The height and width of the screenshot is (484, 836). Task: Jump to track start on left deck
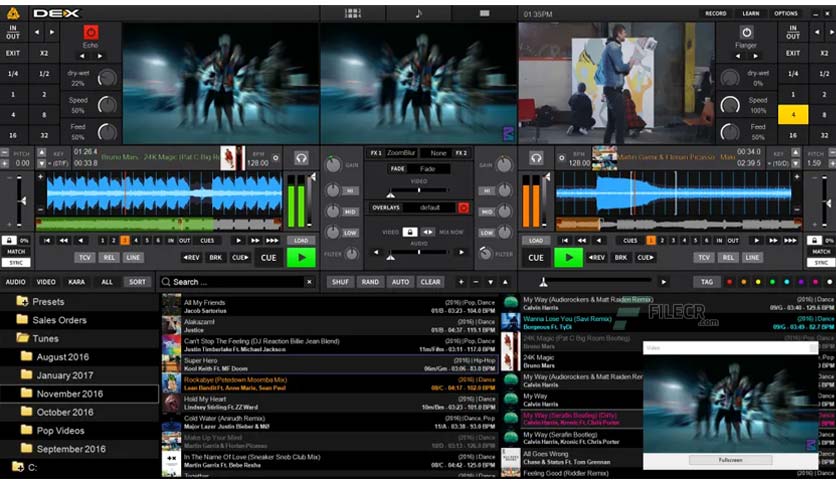(47, 240)
